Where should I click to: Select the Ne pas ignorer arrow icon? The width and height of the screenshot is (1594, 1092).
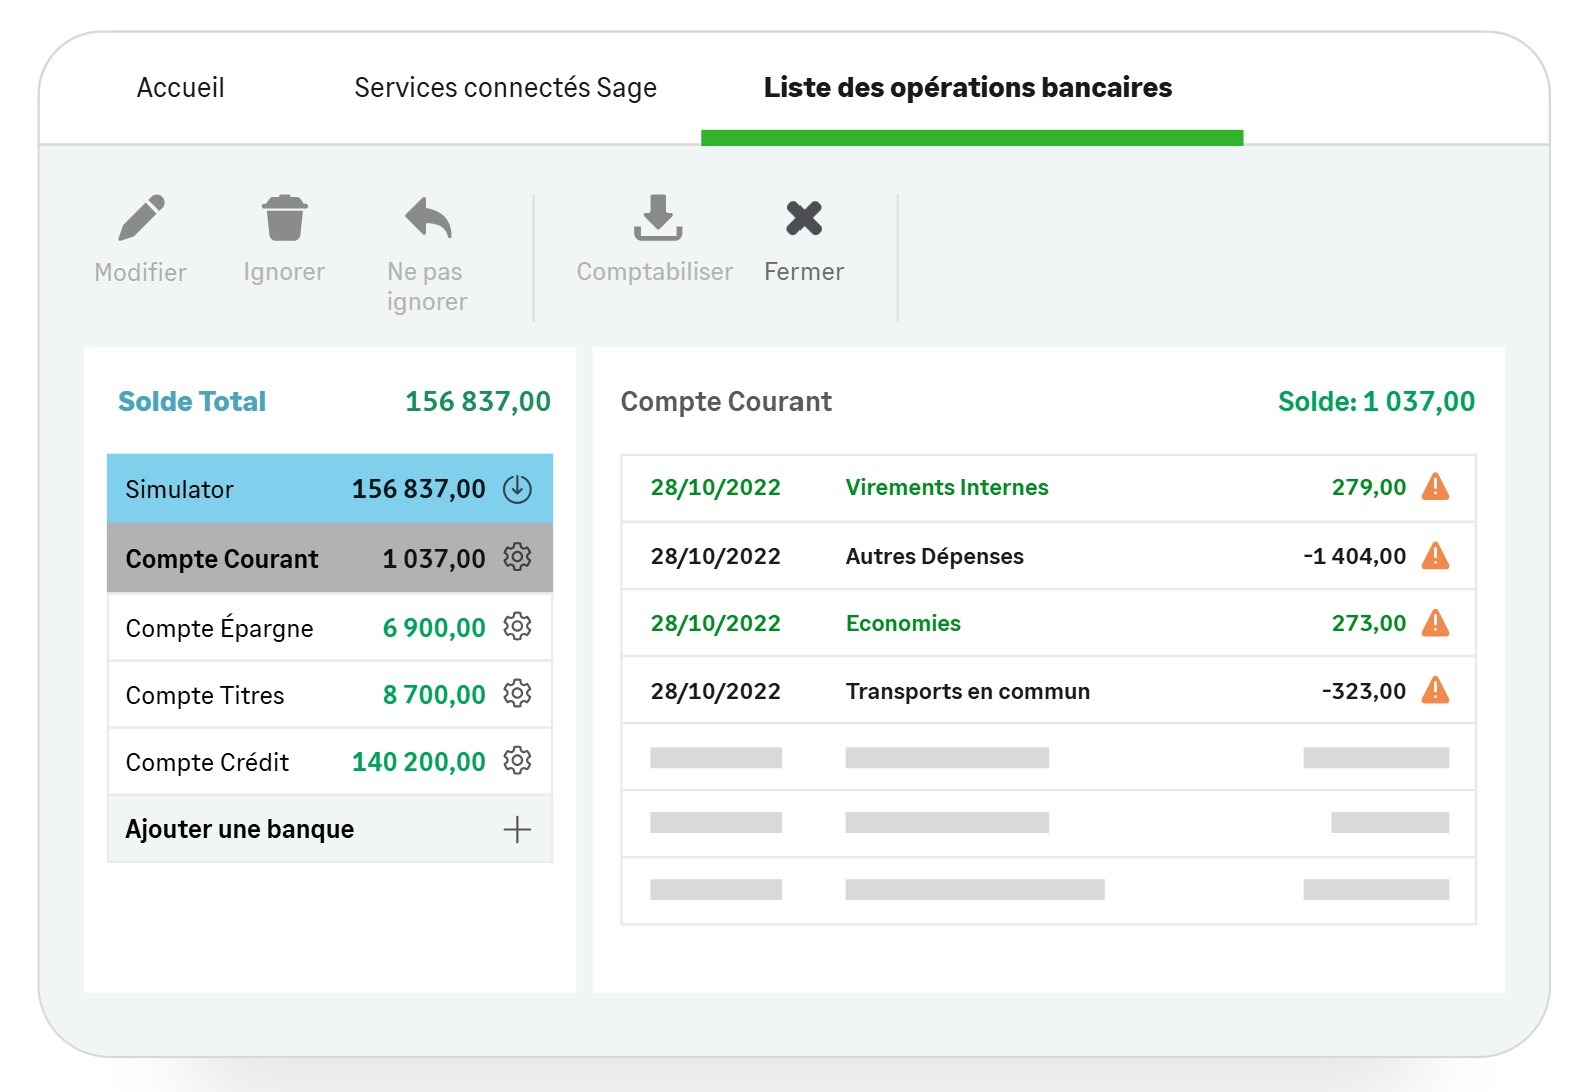(428, 218)
